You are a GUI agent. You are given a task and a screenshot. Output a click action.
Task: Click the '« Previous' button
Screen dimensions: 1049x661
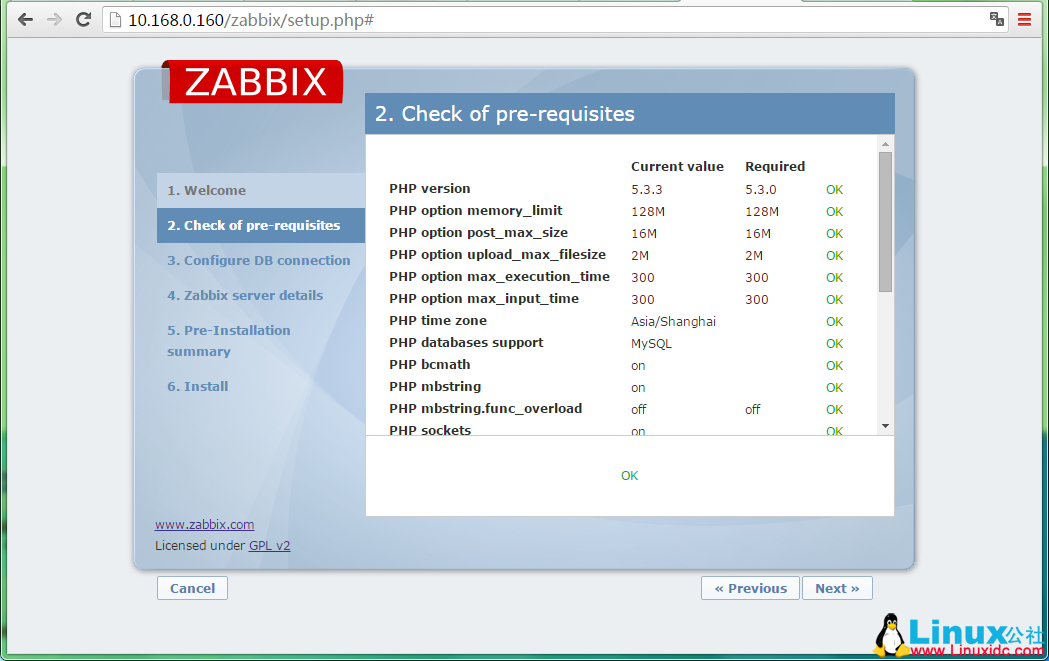point(750,588)
